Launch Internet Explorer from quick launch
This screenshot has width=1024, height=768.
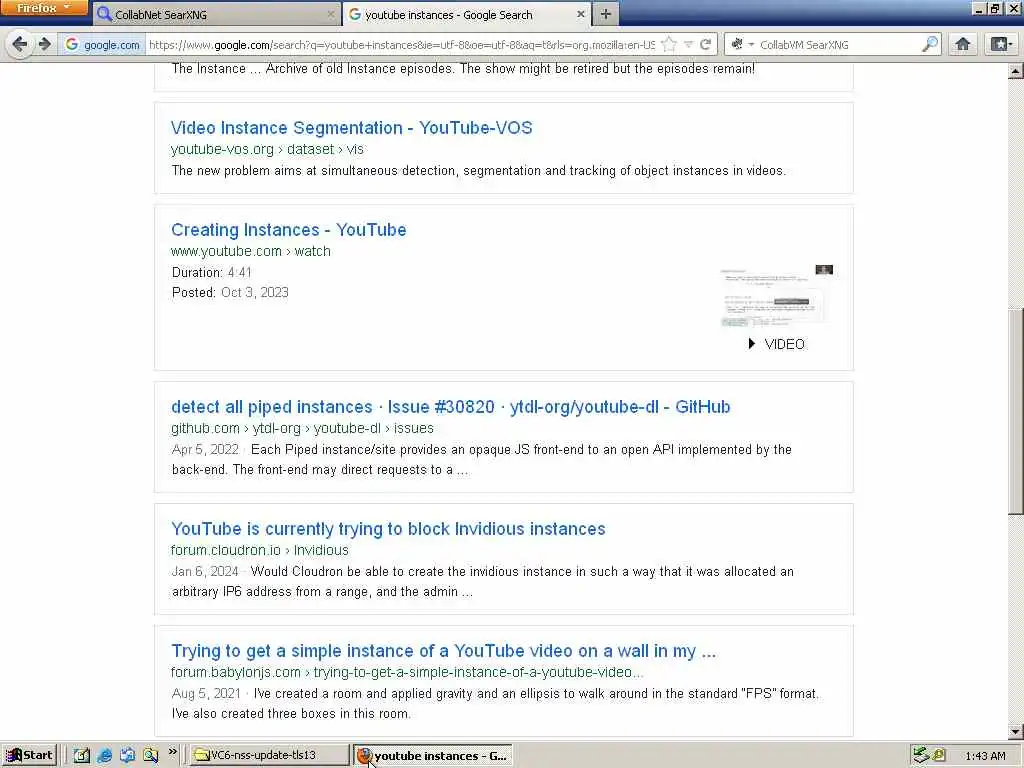[x=104, y=756]
